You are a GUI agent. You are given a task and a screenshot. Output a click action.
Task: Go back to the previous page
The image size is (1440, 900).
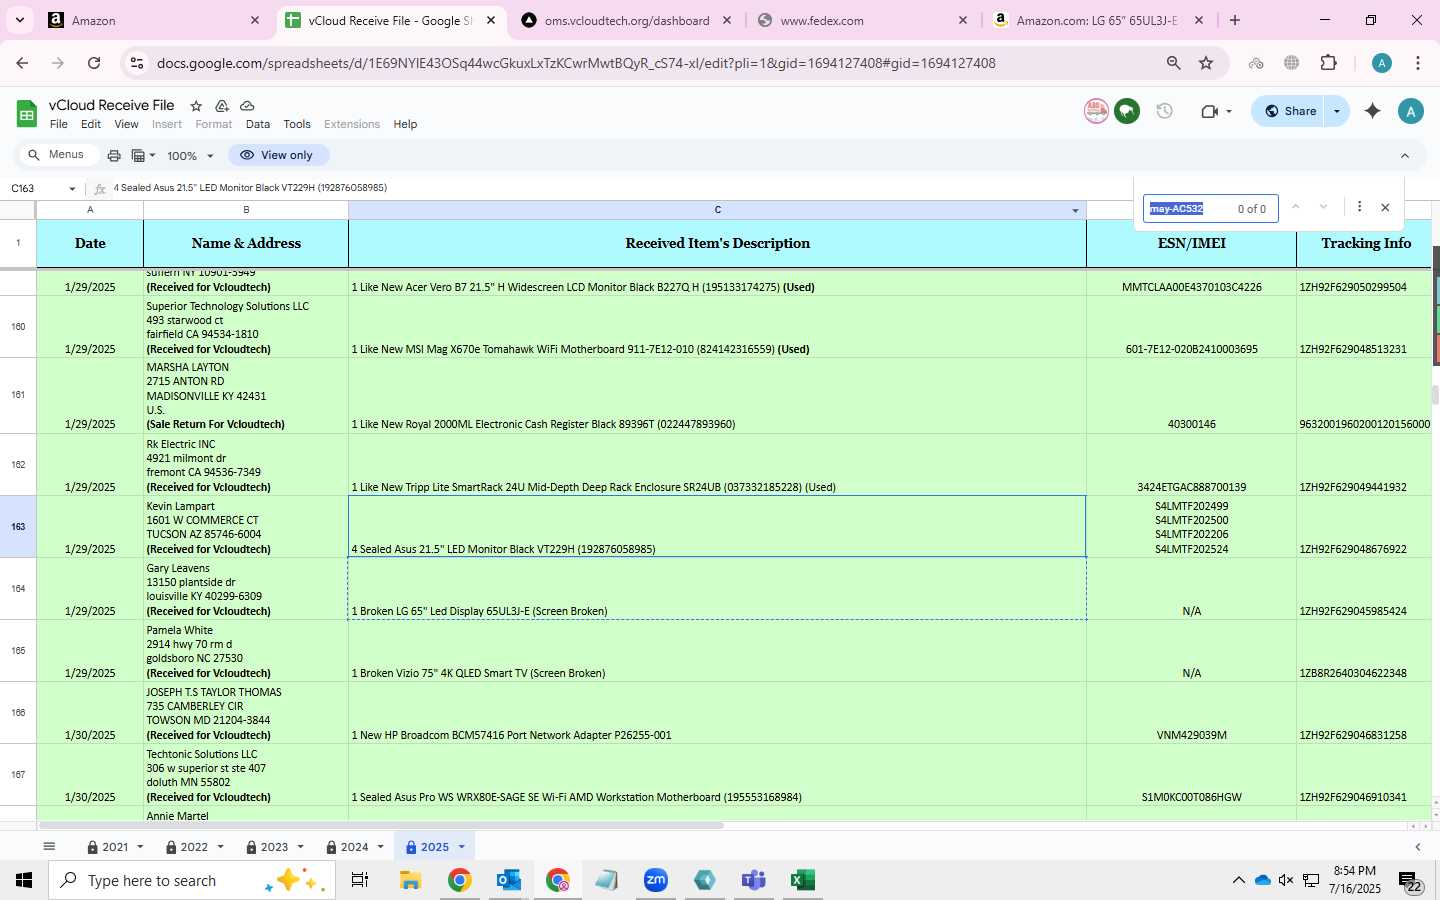pyautogui.click(x=22, y=63)
